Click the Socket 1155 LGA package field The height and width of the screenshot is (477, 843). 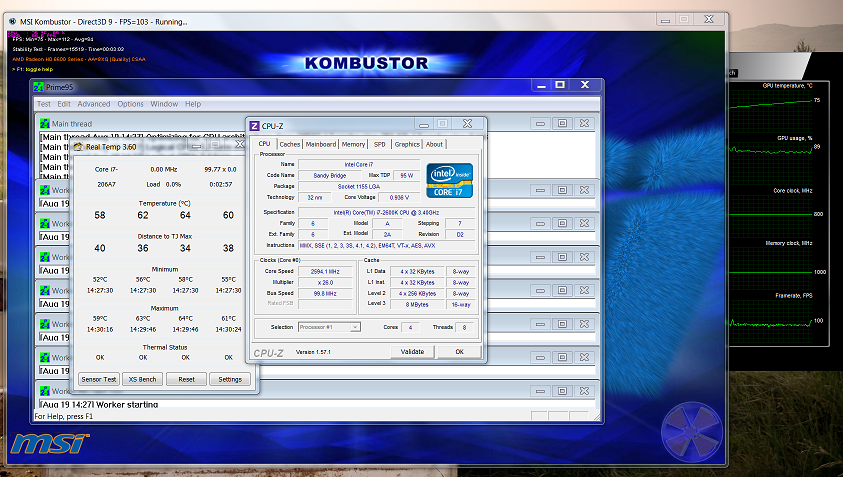click(x=359, y=186)
